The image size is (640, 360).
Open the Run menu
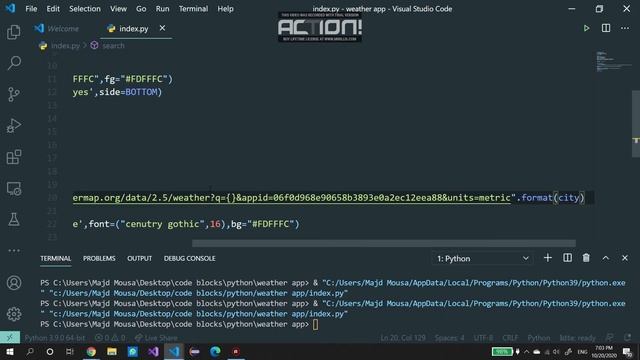pyautogui.click(x=162, y=9)
